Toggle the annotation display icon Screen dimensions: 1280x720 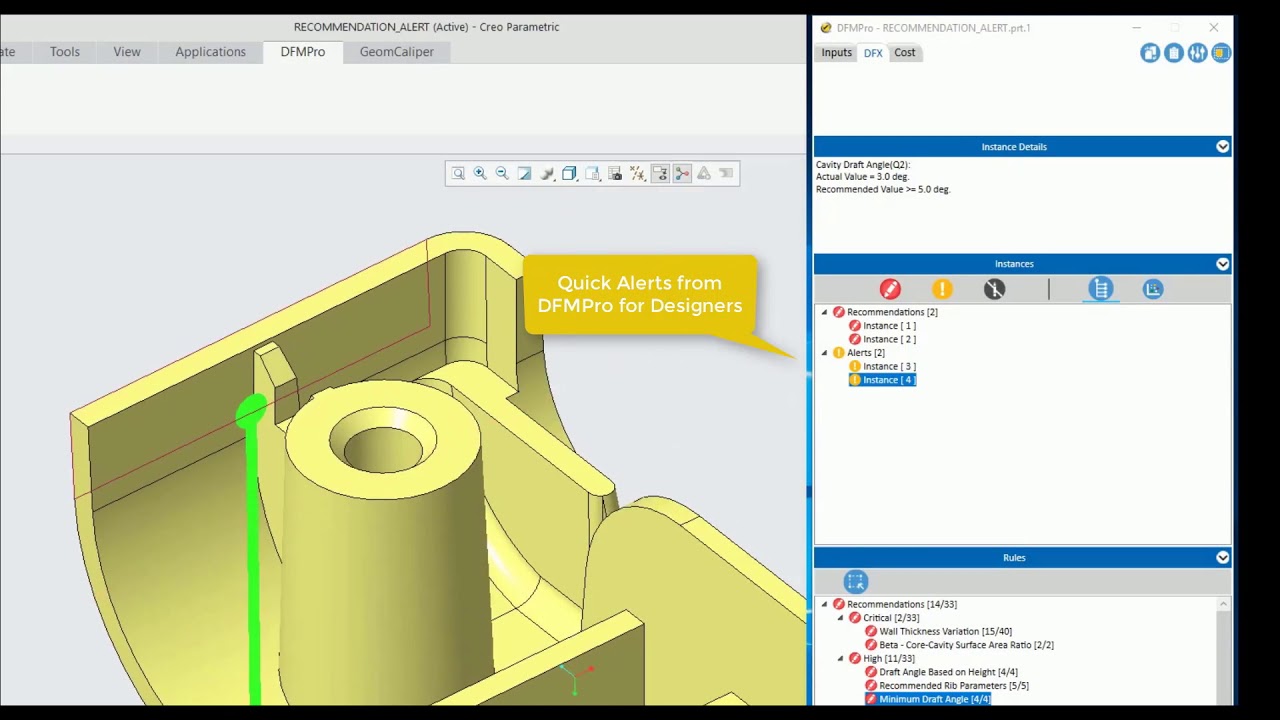pyautogui.click(x=660, y=174)
